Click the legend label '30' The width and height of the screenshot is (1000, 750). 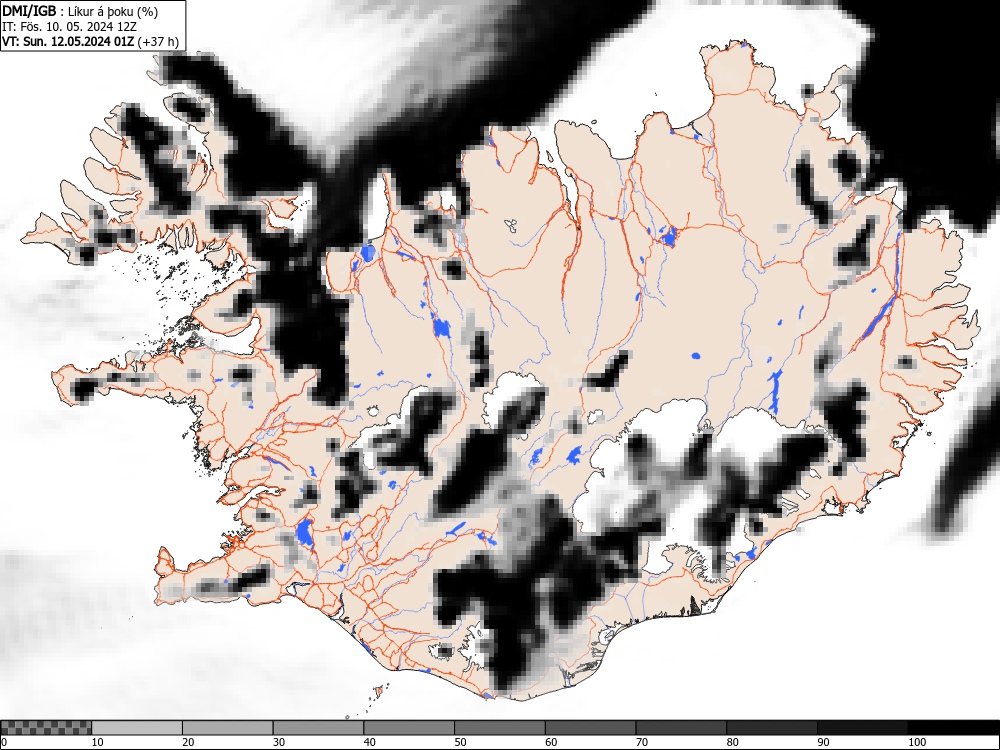coord(279,742)
